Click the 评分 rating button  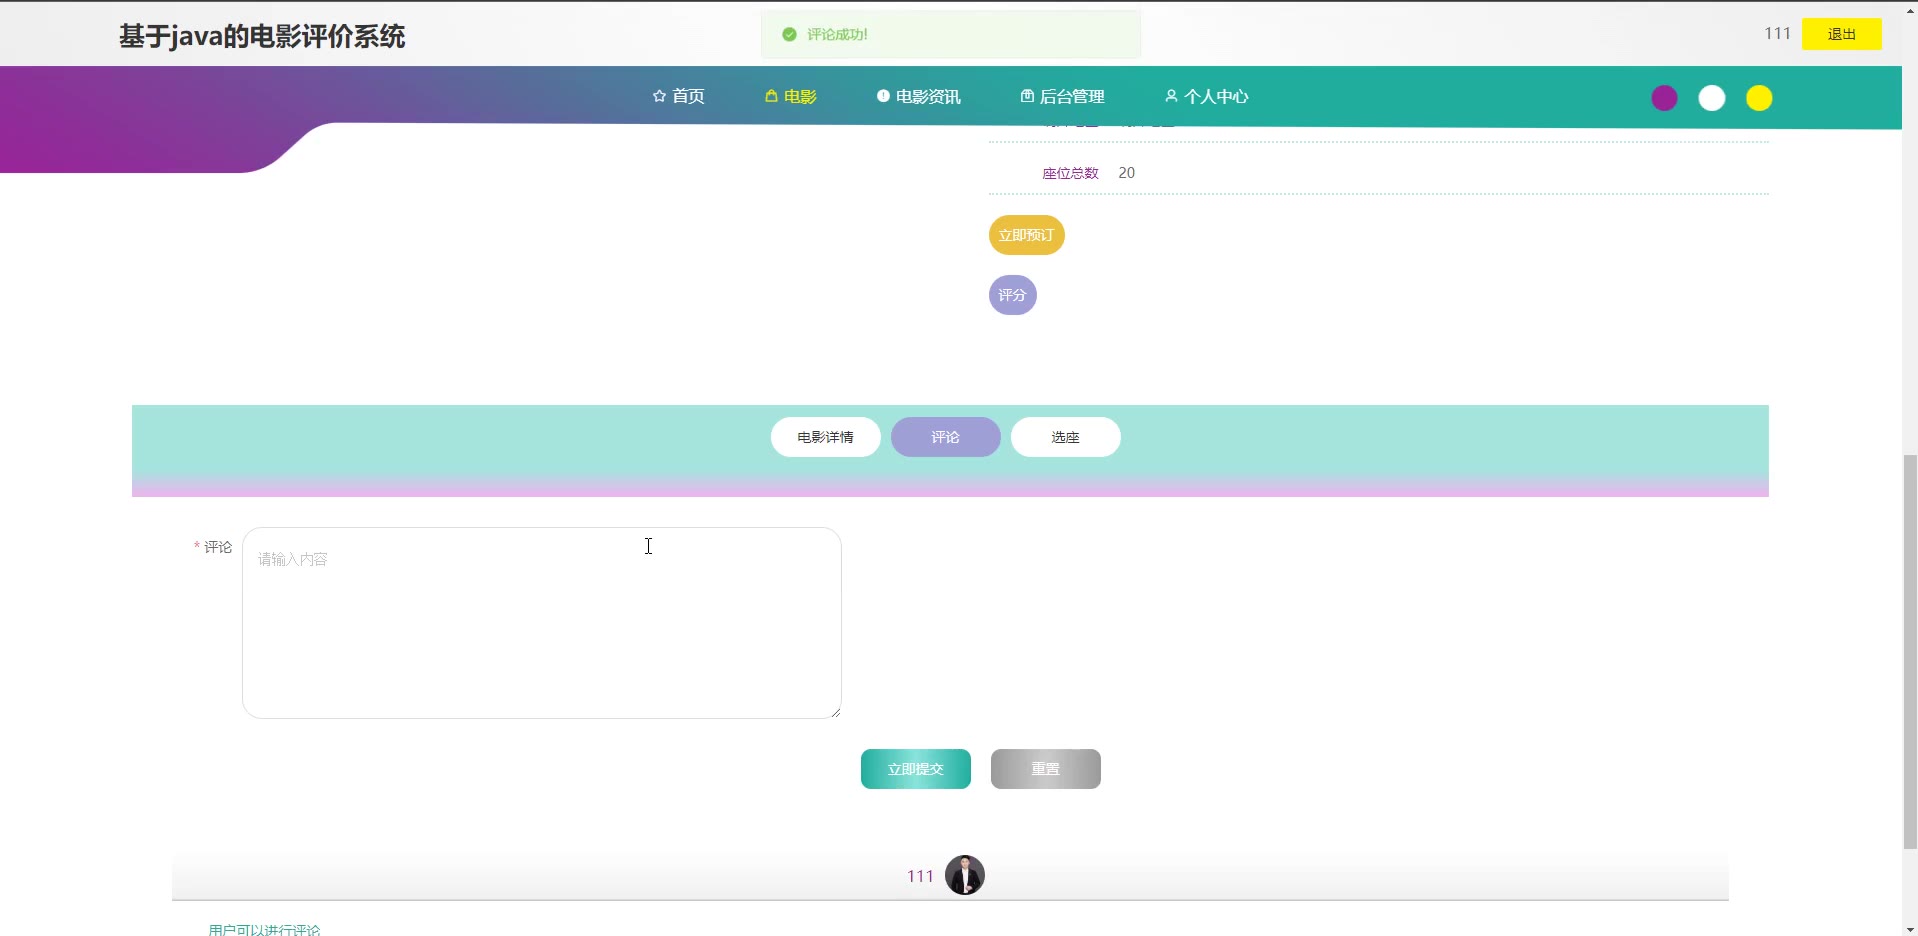pyautogui.click(x=1012, y=295)
